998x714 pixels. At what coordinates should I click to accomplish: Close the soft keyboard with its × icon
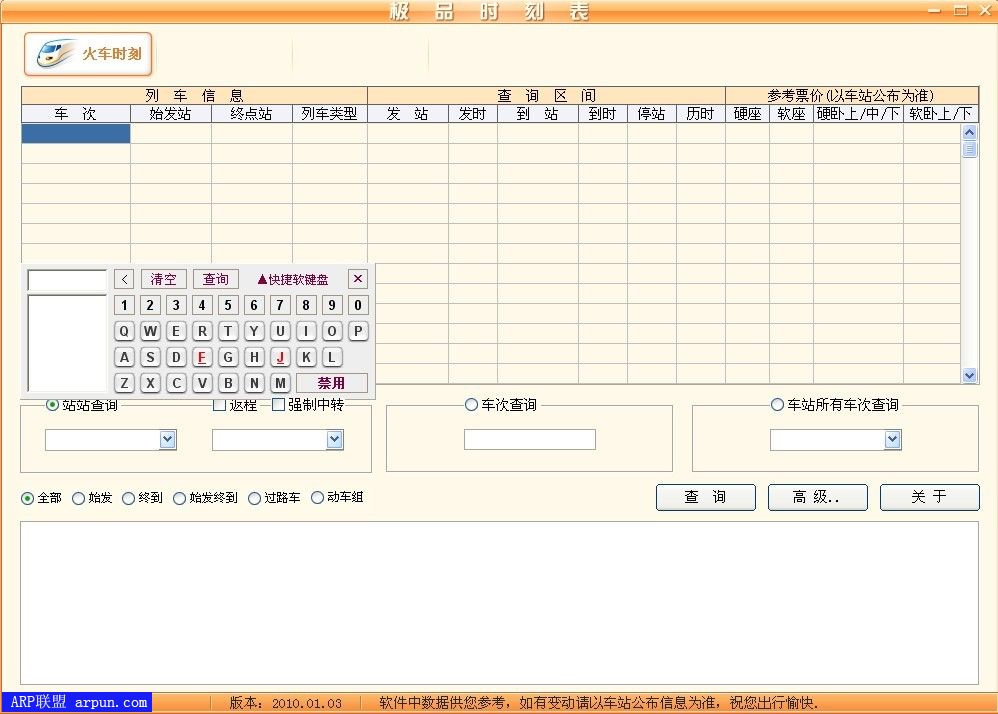click(357, 279)
